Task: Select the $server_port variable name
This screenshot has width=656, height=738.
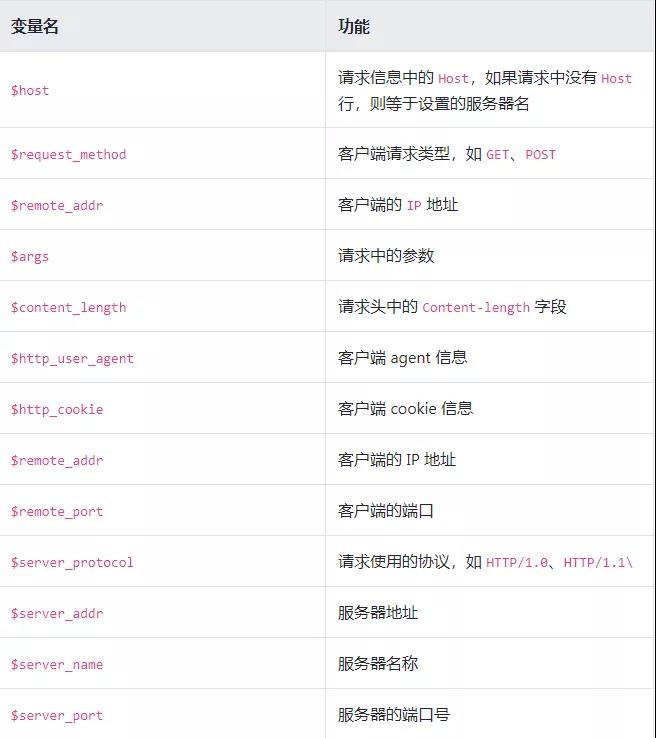Action: [57, 715]
